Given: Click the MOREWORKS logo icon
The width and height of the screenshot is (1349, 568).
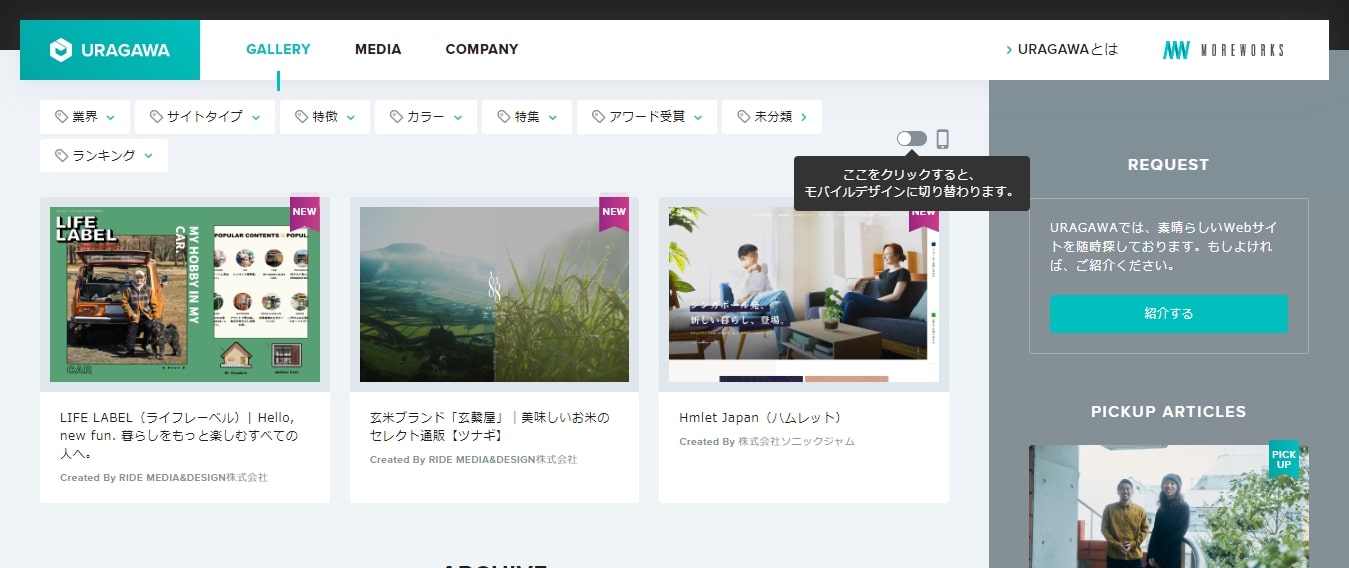Looking at the screenshot, I should [x=1176, y=50].
